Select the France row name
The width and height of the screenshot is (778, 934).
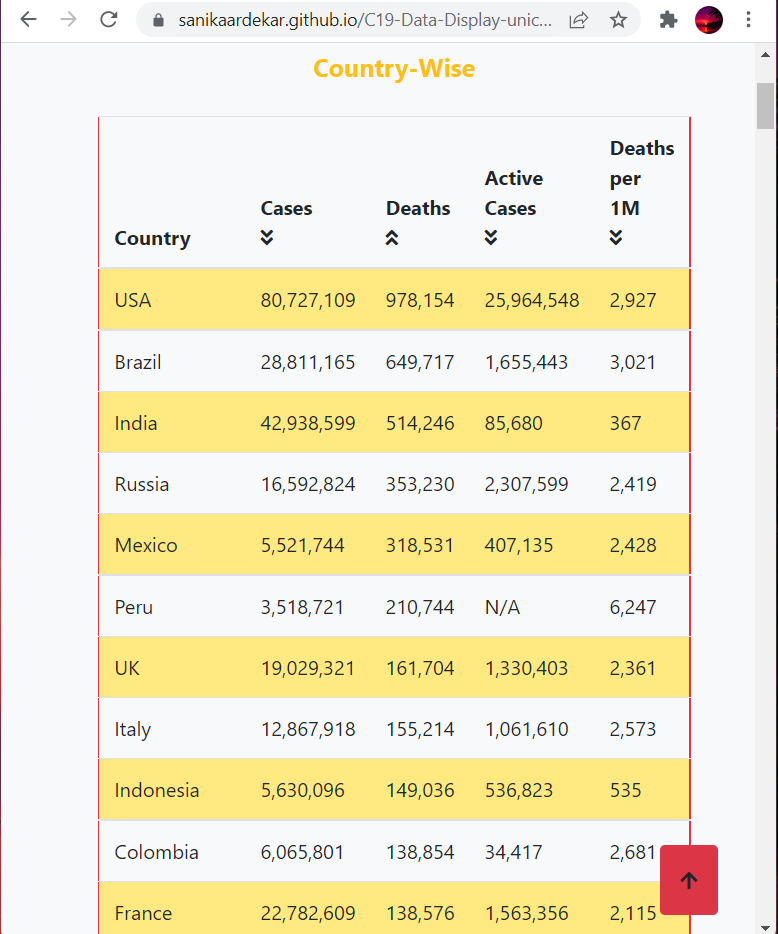pyautogui.click(x=143, y=913)
